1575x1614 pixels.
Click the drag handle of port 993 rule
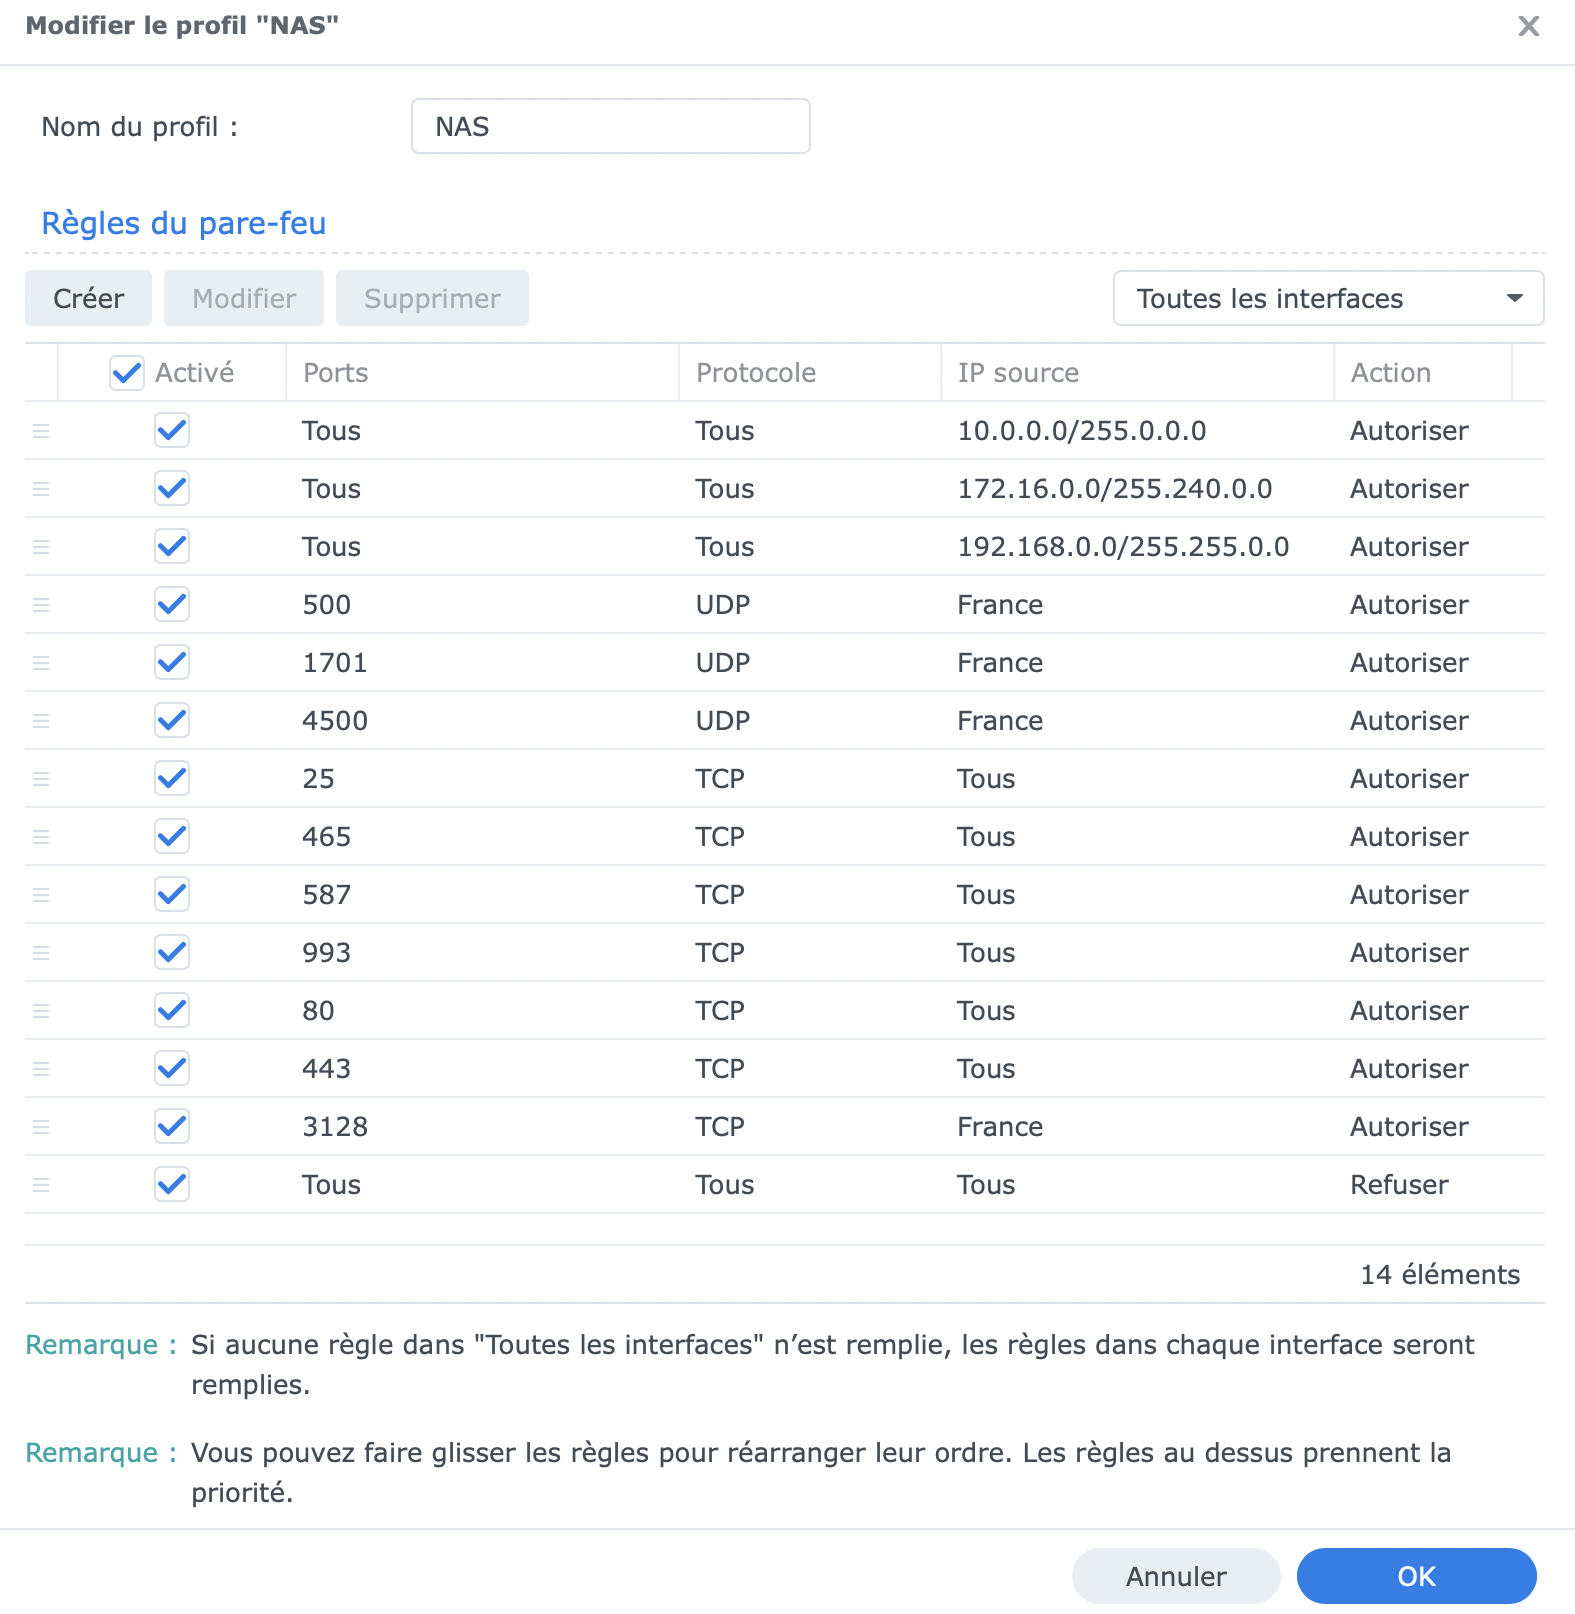coord(41,953)
